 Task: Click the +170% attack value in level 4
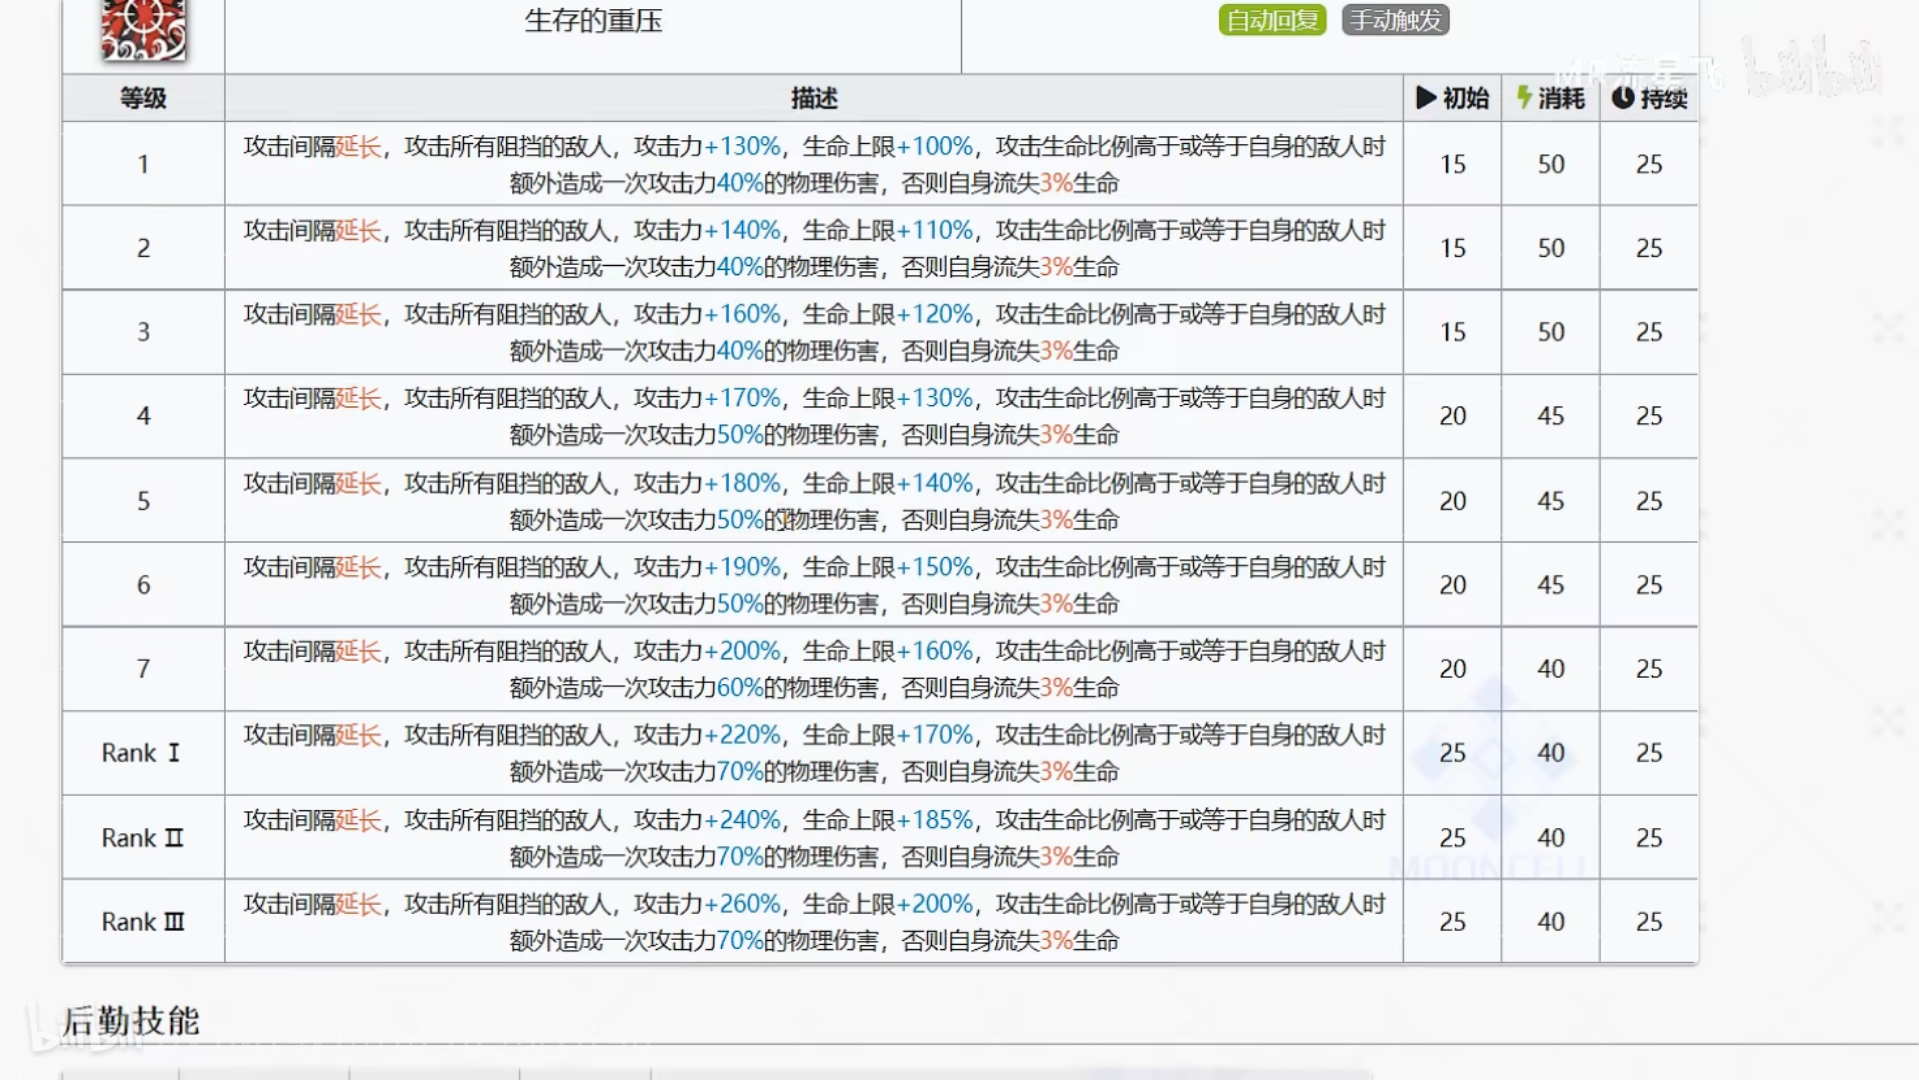click(742, 398)
